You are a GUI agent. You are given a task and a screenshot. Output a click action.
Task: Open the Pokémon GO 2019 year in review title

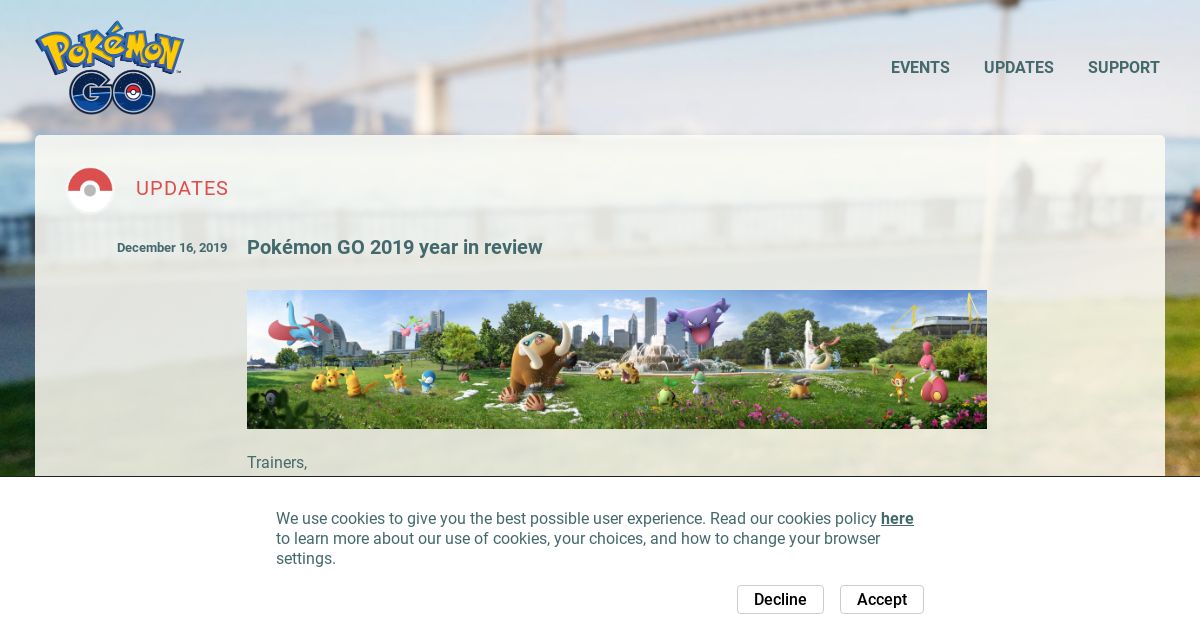(x=394, y=247)
